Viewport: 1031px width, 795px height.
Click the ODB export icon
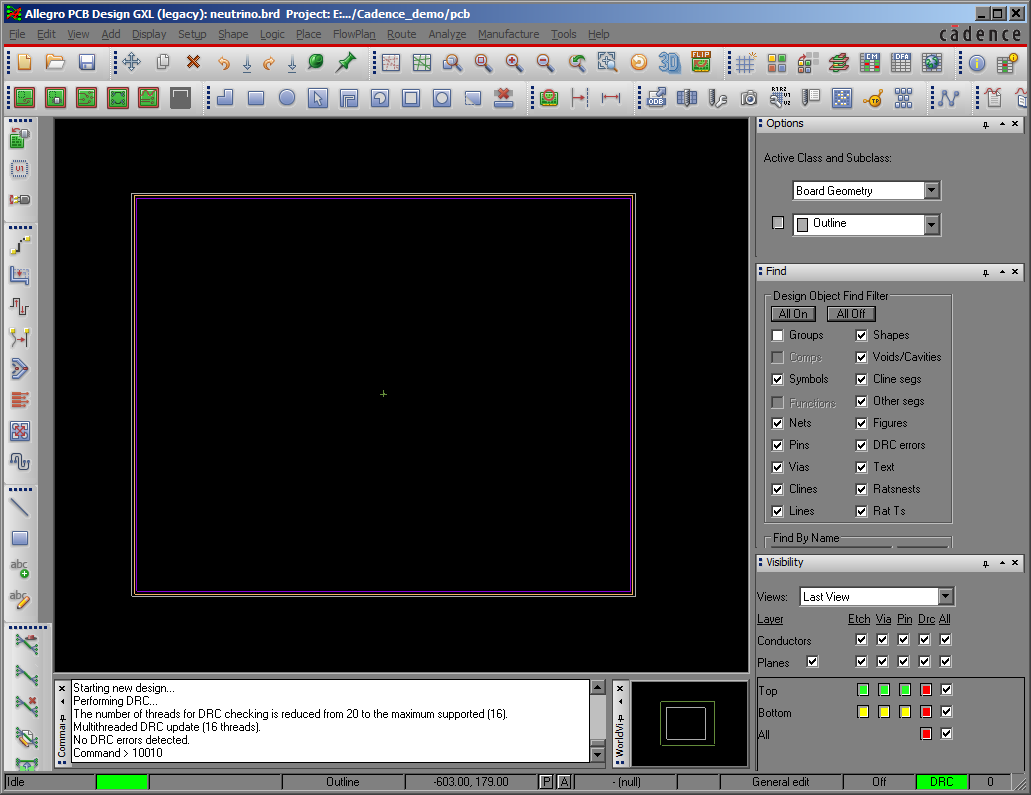(656, 98)
